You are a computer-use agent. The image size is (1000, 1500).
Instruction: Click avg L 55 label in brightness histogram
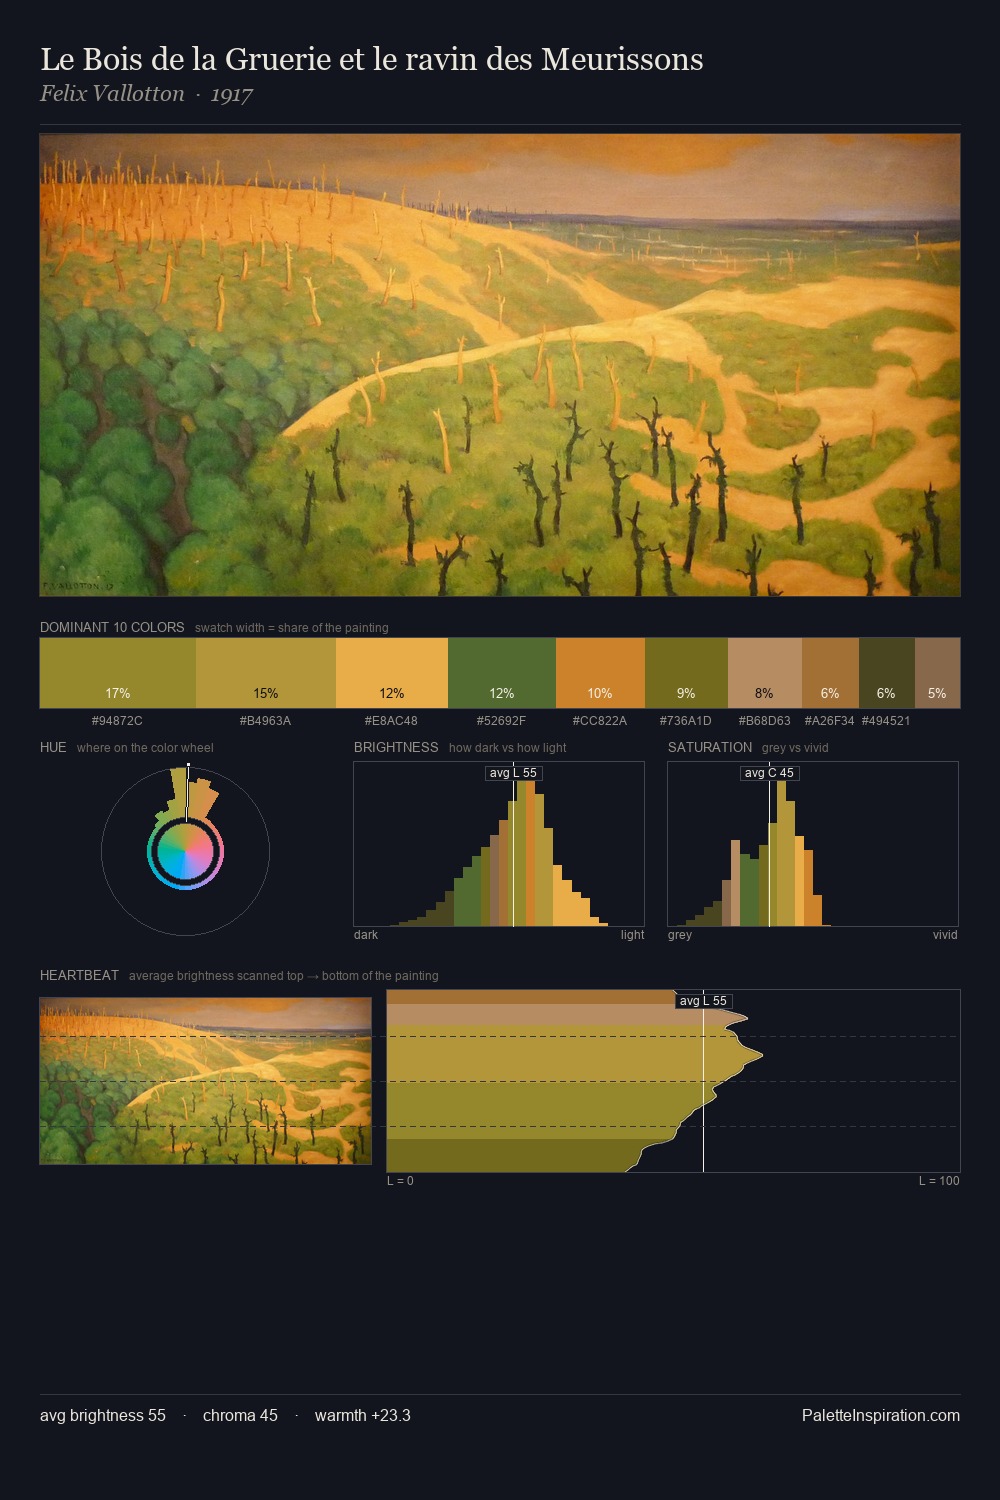pos(514,773)
